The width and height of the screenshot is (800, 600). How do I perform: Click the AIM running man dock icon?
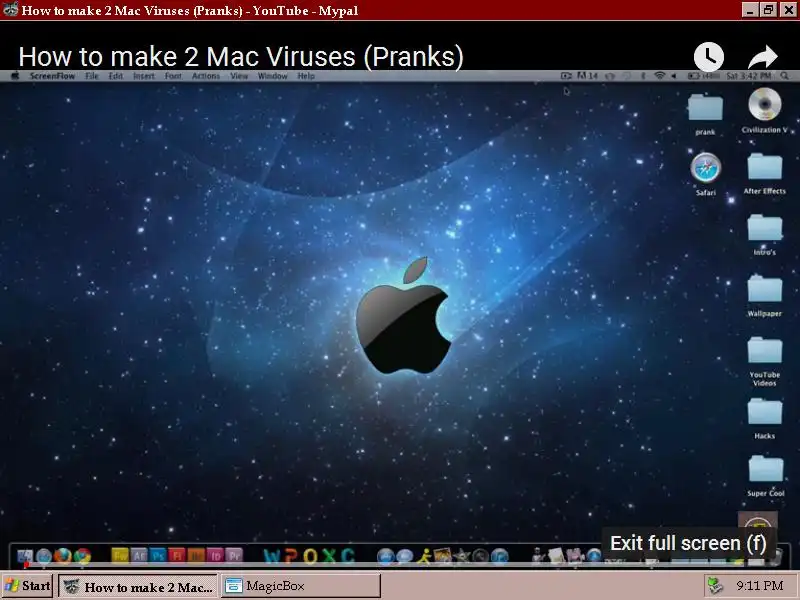point(423,555)
